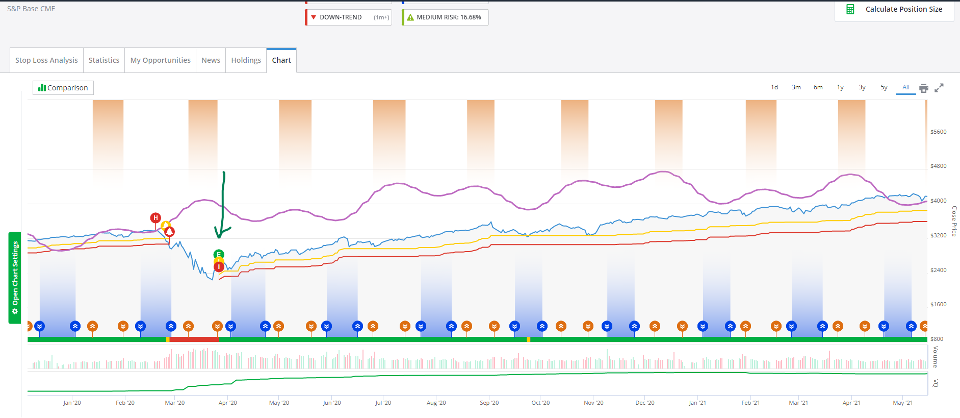This screenshot has height=418, width=960.
Task: Switch to the Stop Loss Analysis tab
Action: (46, 60)
